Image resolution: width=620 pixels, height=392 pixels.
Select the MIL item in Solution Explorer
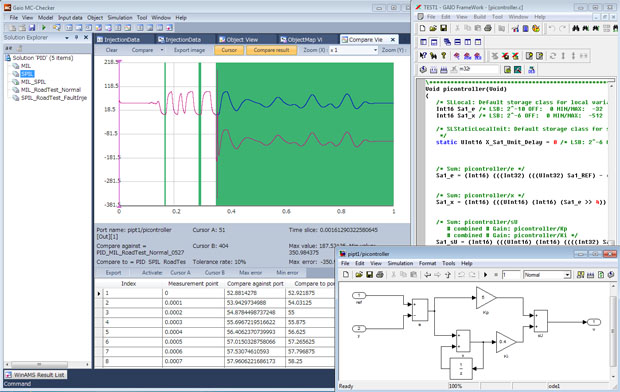(x=26, y=66)
